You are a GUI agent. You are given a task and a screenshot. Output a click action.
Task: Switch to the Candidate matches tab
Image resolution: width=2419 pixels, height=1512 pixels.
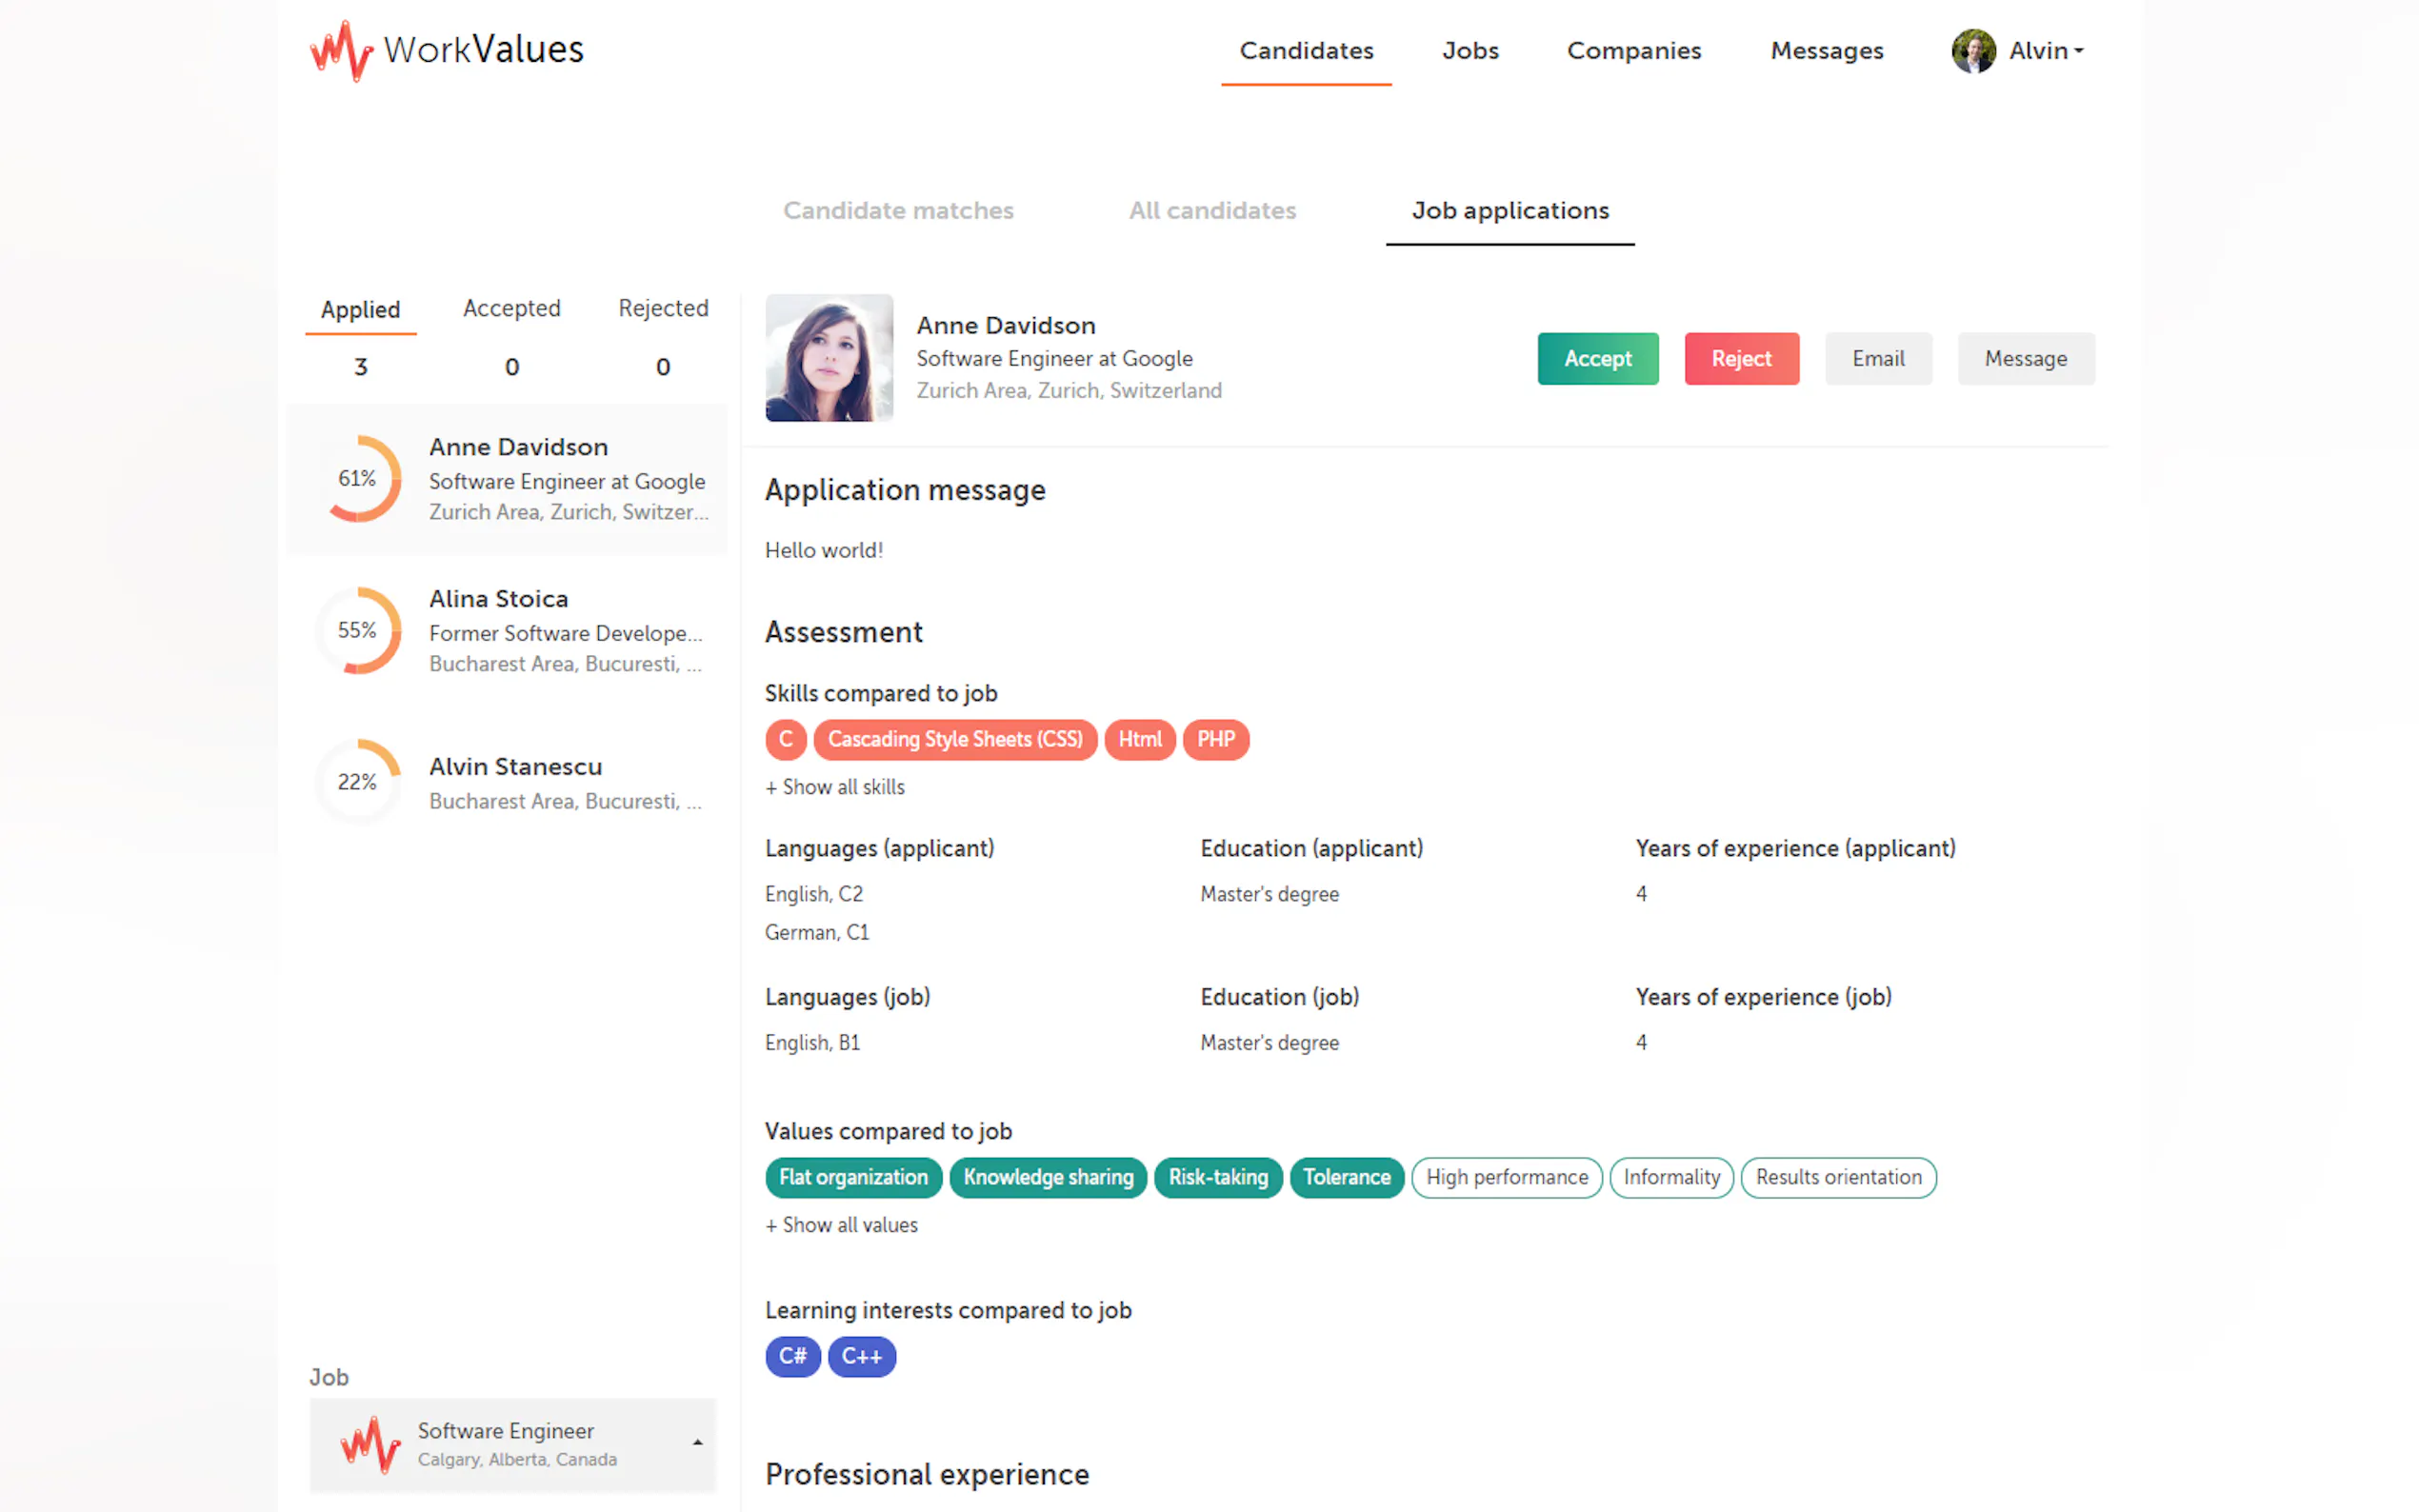[898, 210]
